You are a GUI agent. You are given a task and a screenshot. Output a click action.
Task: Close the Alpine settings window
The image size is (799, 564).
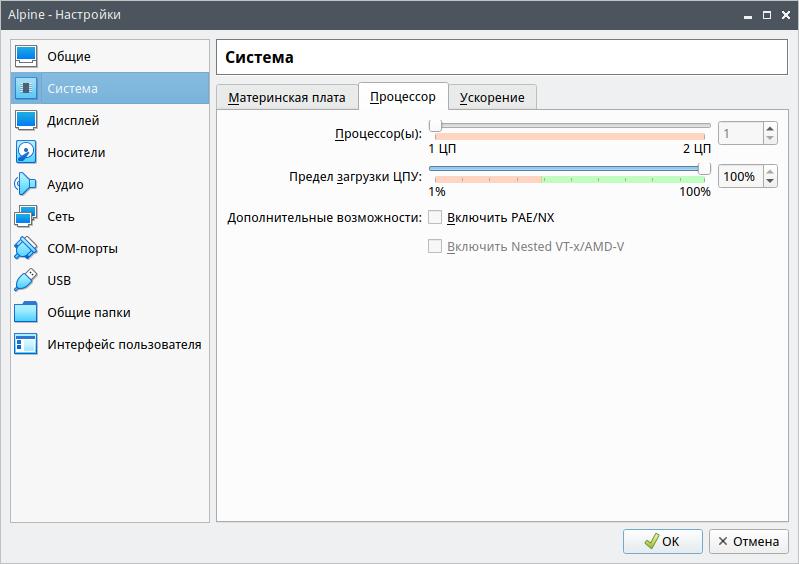786,15
